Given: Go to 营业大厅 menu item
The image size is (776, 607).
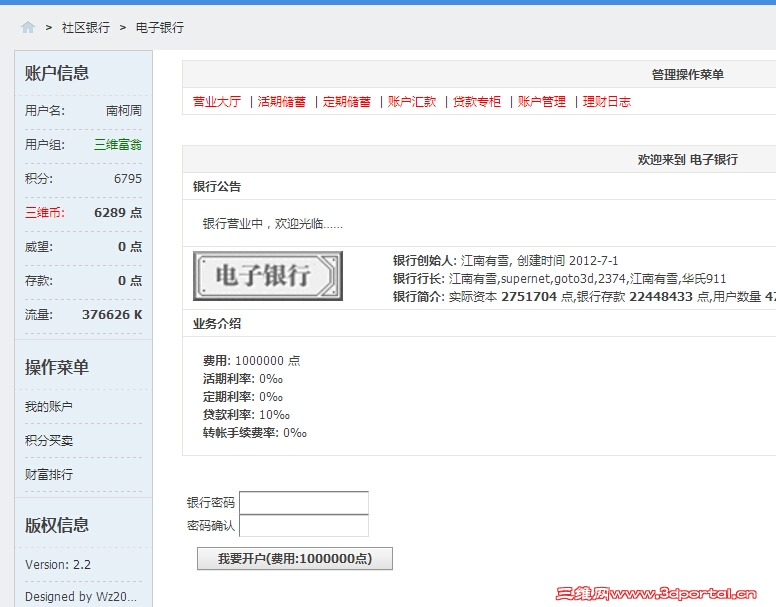Looking at the screenshot, I should tap(217, 101).
